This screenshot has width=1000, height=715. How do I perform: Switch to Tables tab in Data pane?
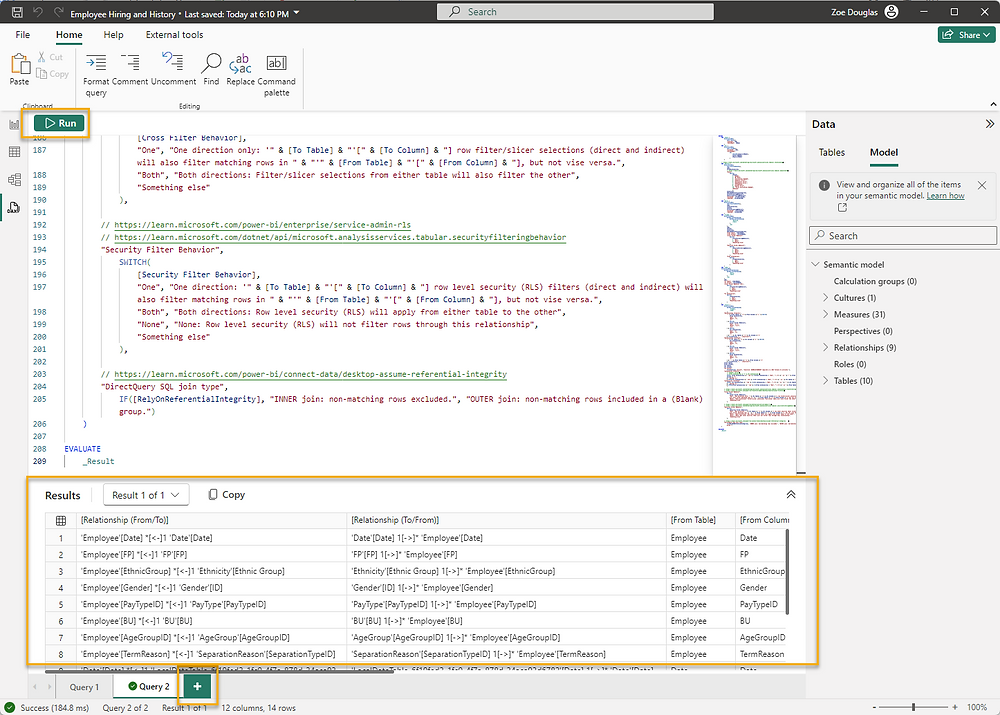coord(832,152)
